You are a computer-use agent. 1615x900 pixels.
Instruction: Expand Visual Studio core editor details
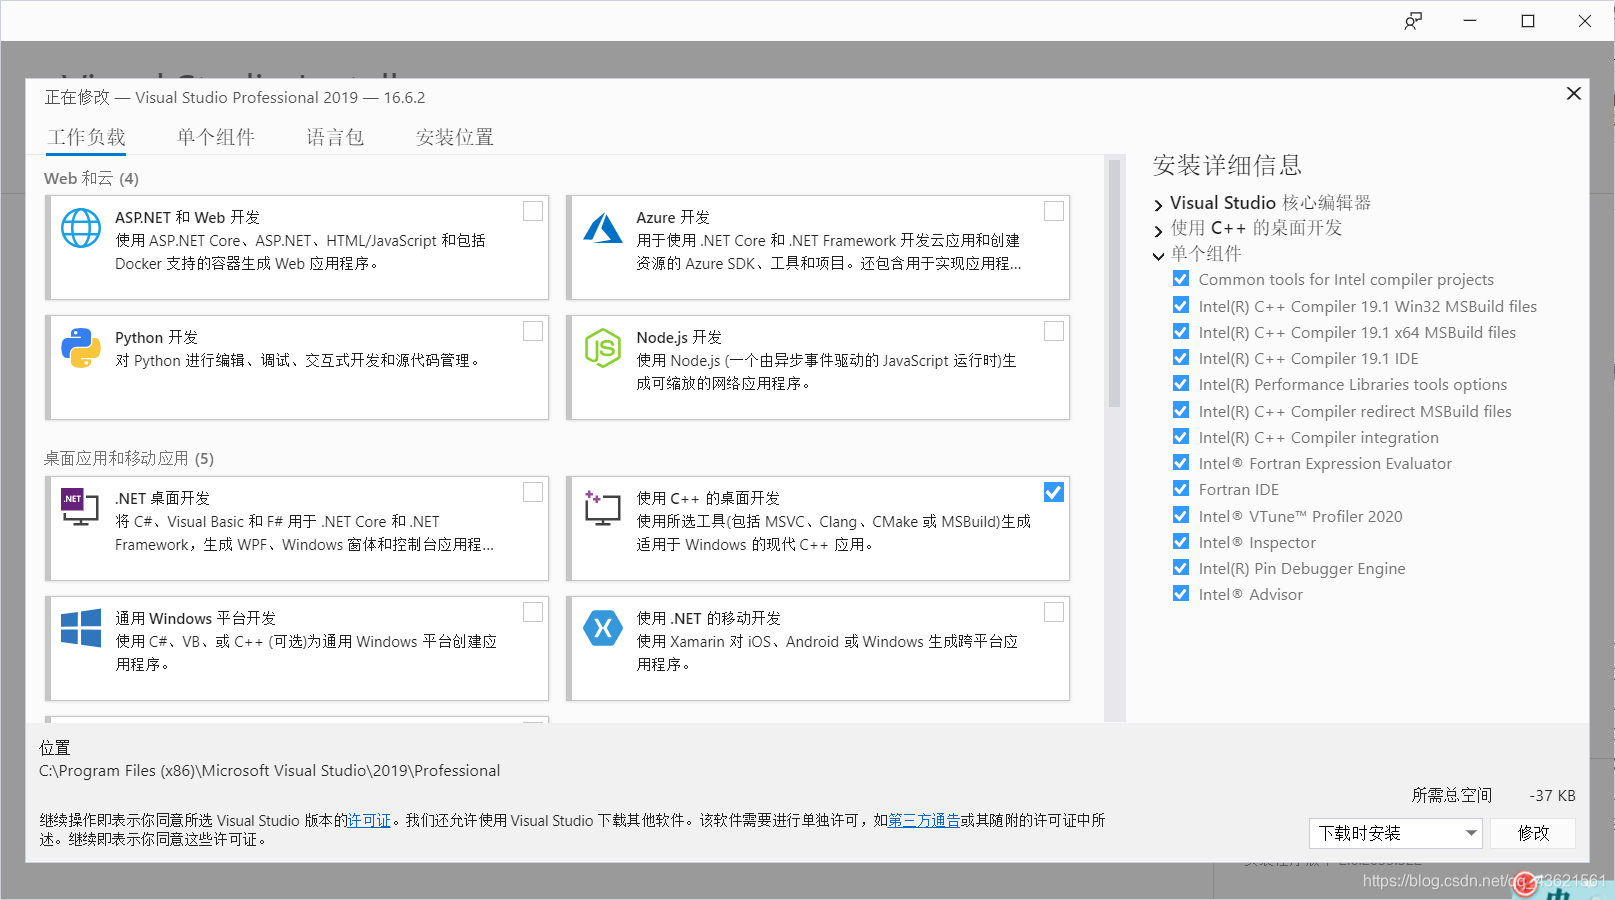click(x=1159, y=205)
